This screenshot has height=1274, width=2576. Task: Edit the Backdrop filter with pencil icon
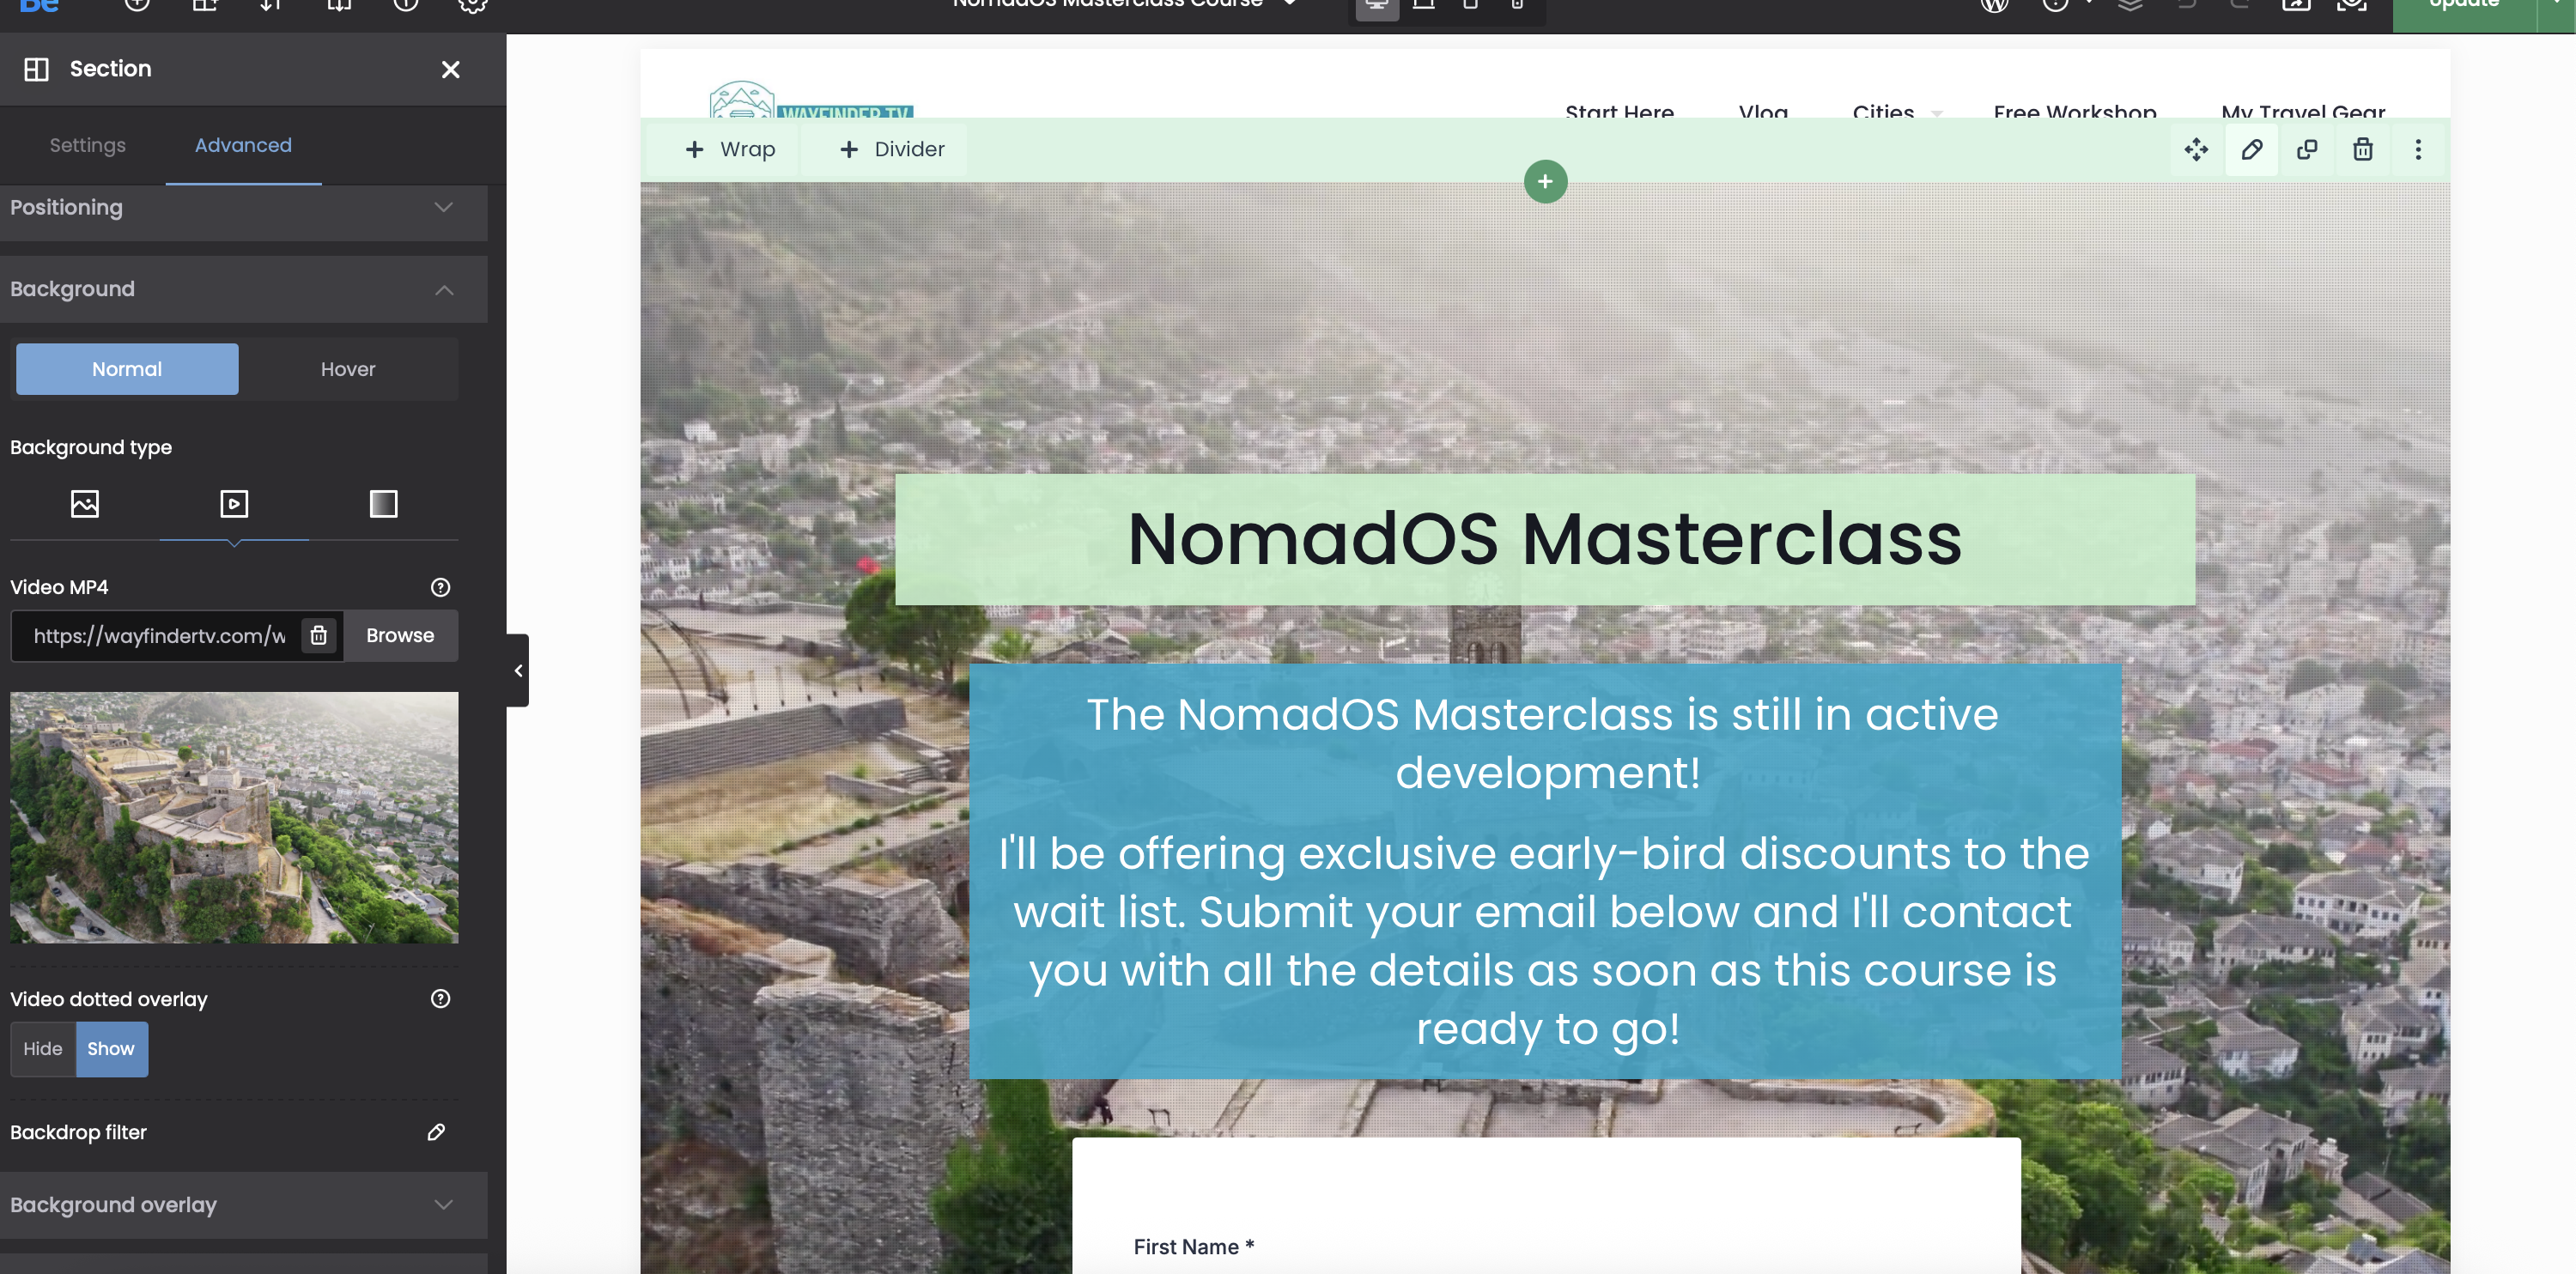tap(436, 1132)
